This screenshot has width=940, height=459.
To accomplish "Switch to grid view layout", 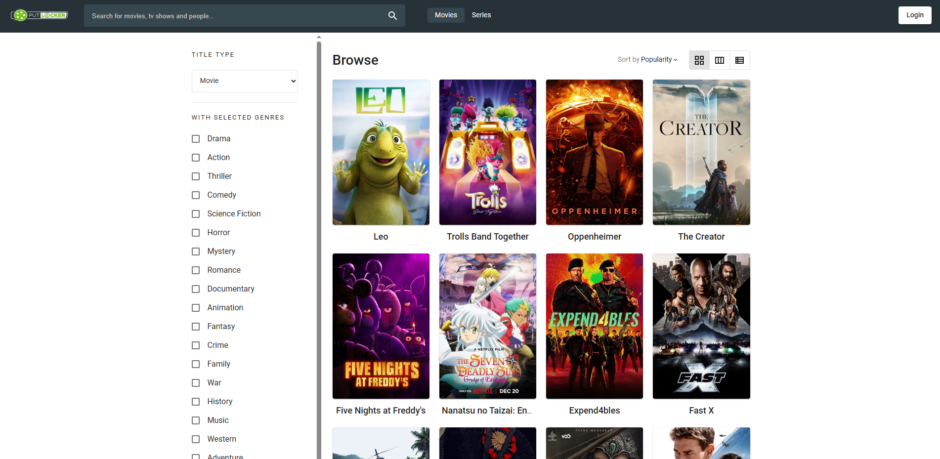I will [699, 60].
